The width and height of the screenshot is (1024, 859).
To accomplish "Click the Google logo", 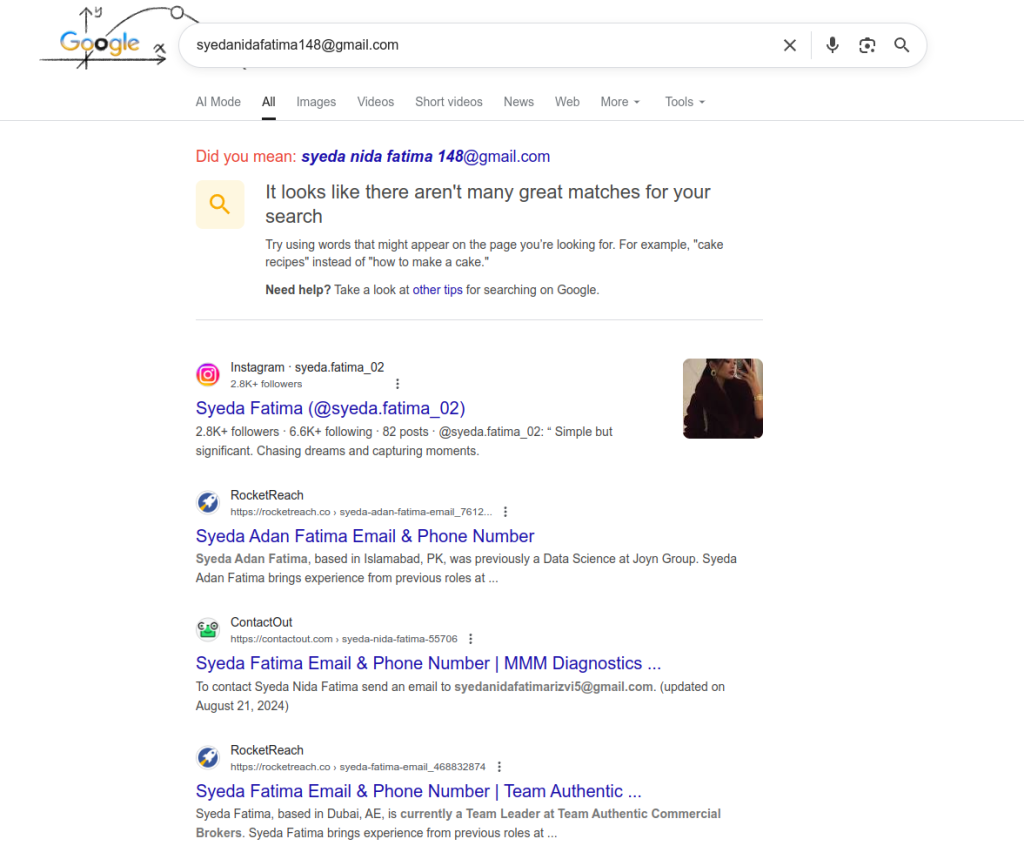I will point(101,44).
